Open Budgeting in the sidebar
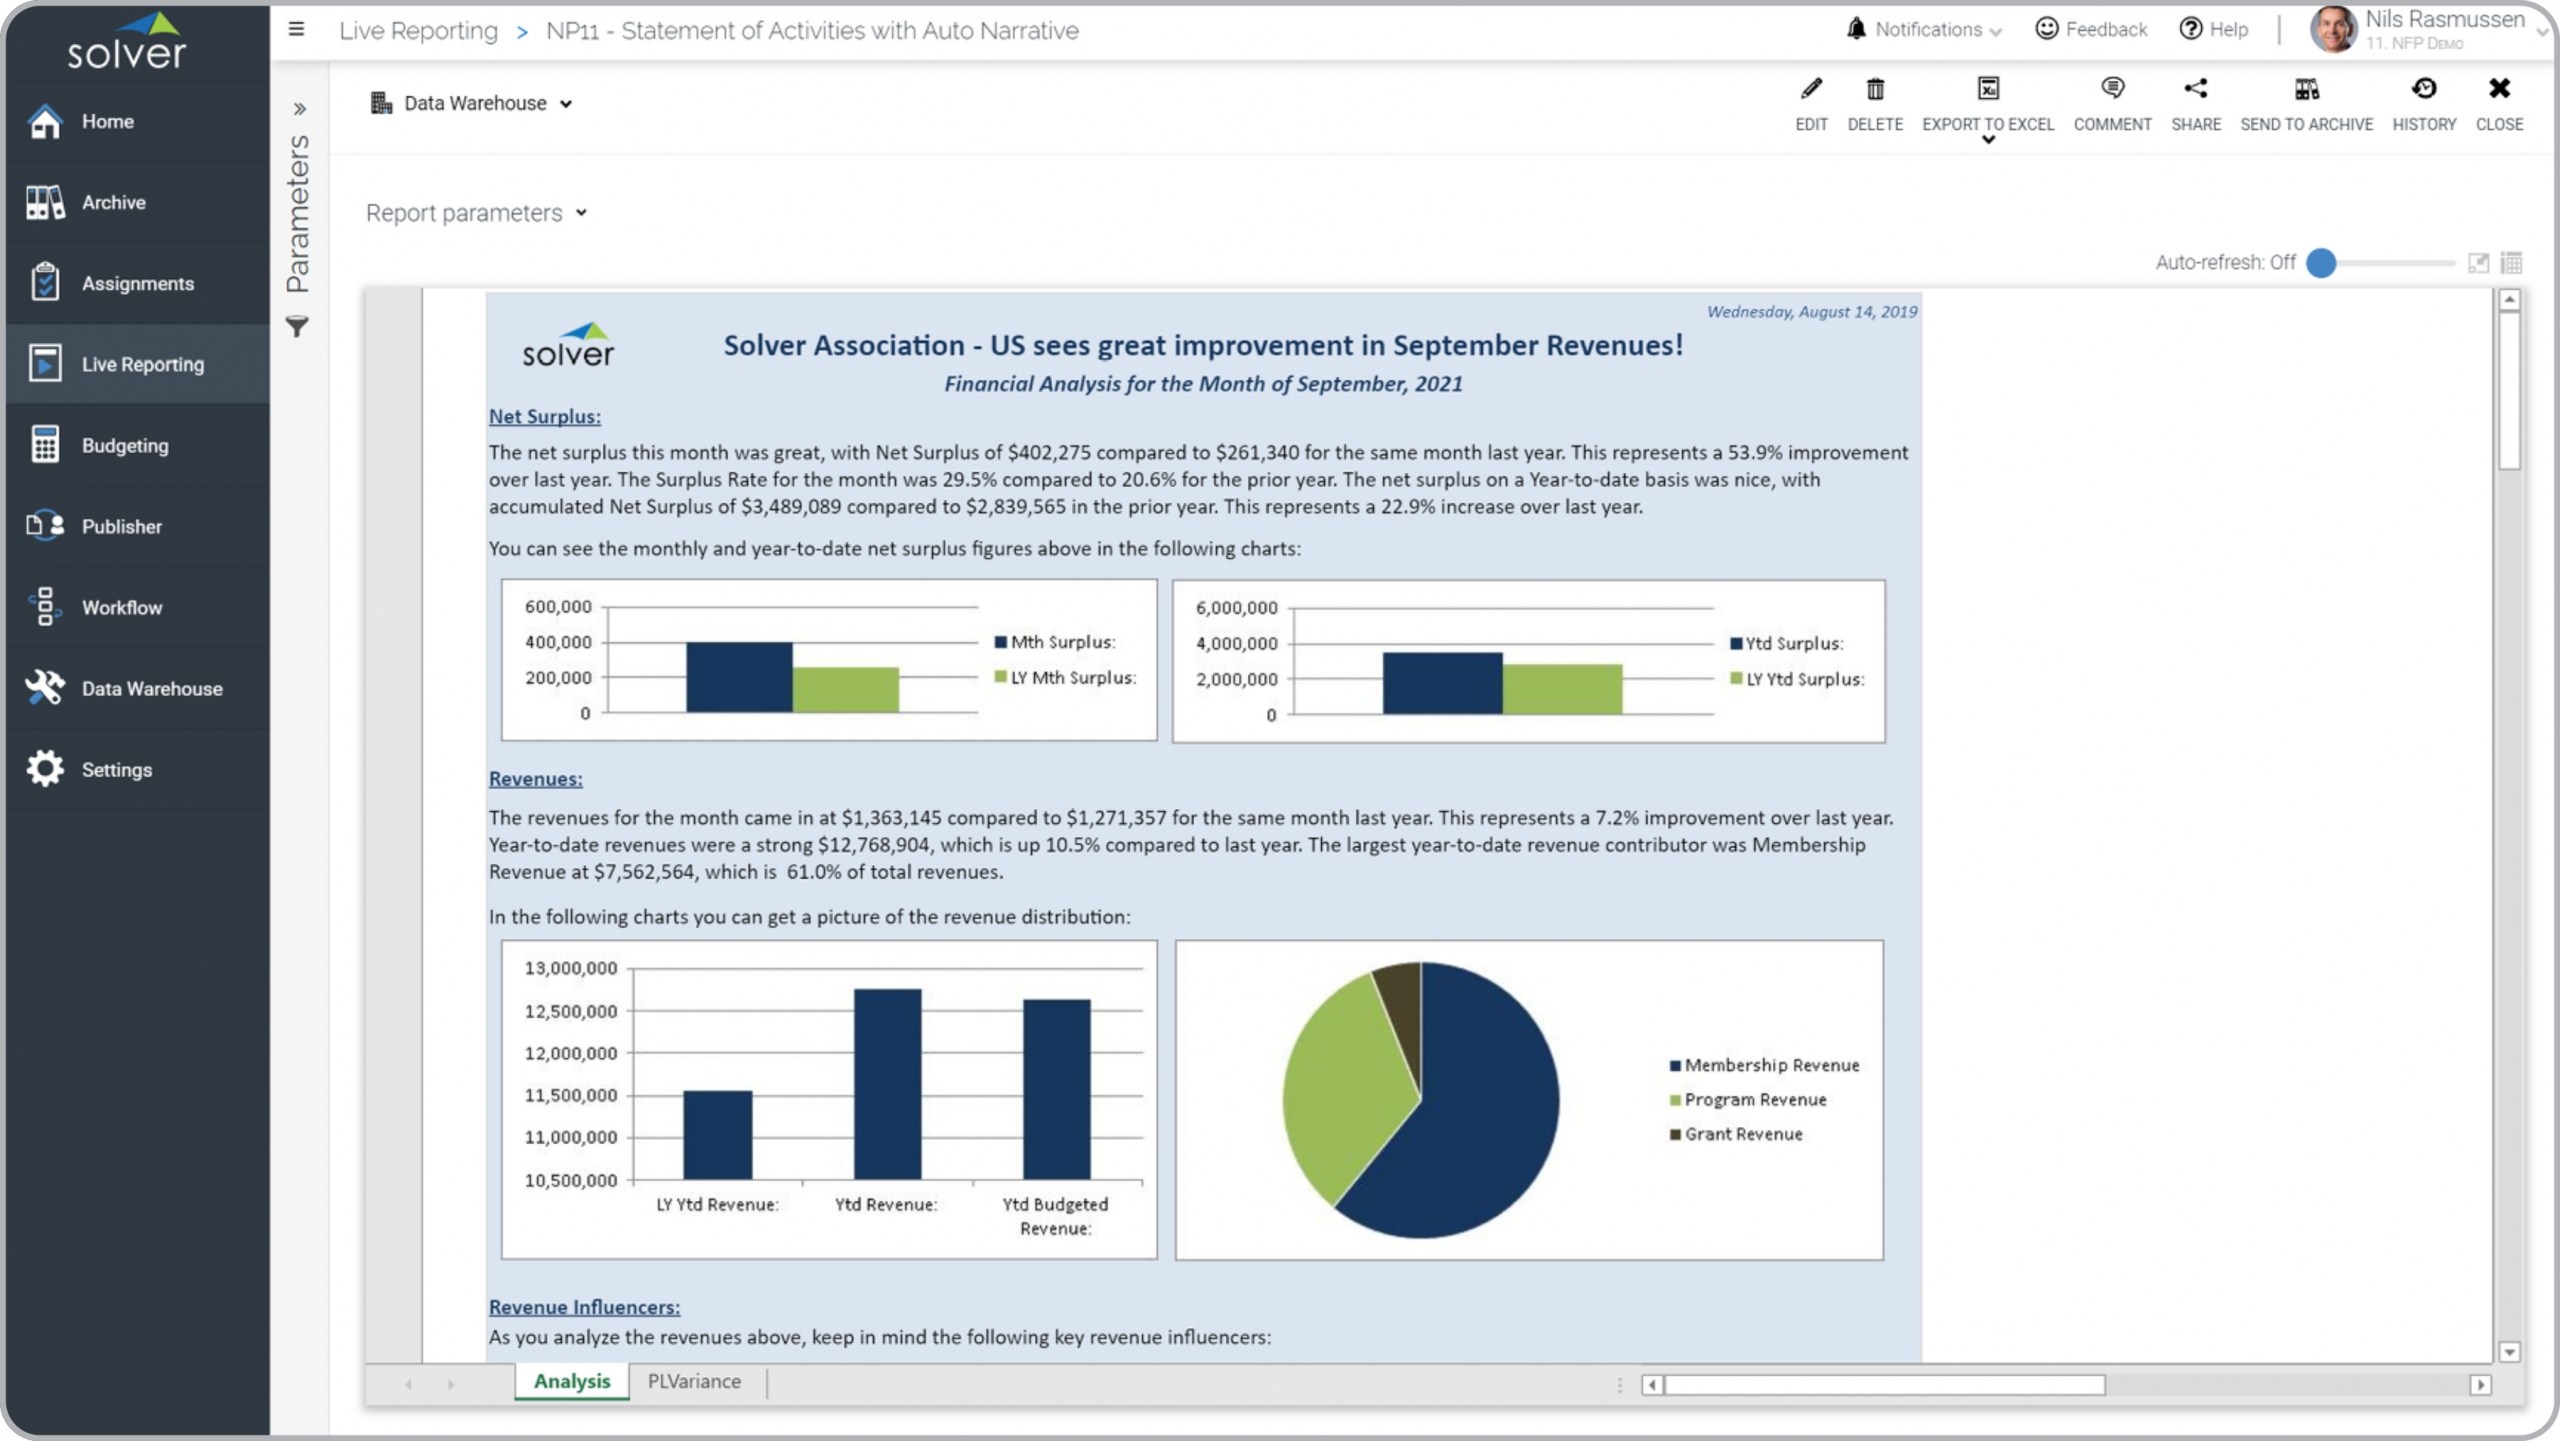This screenshot has width=2560, height=1441. 125,446
